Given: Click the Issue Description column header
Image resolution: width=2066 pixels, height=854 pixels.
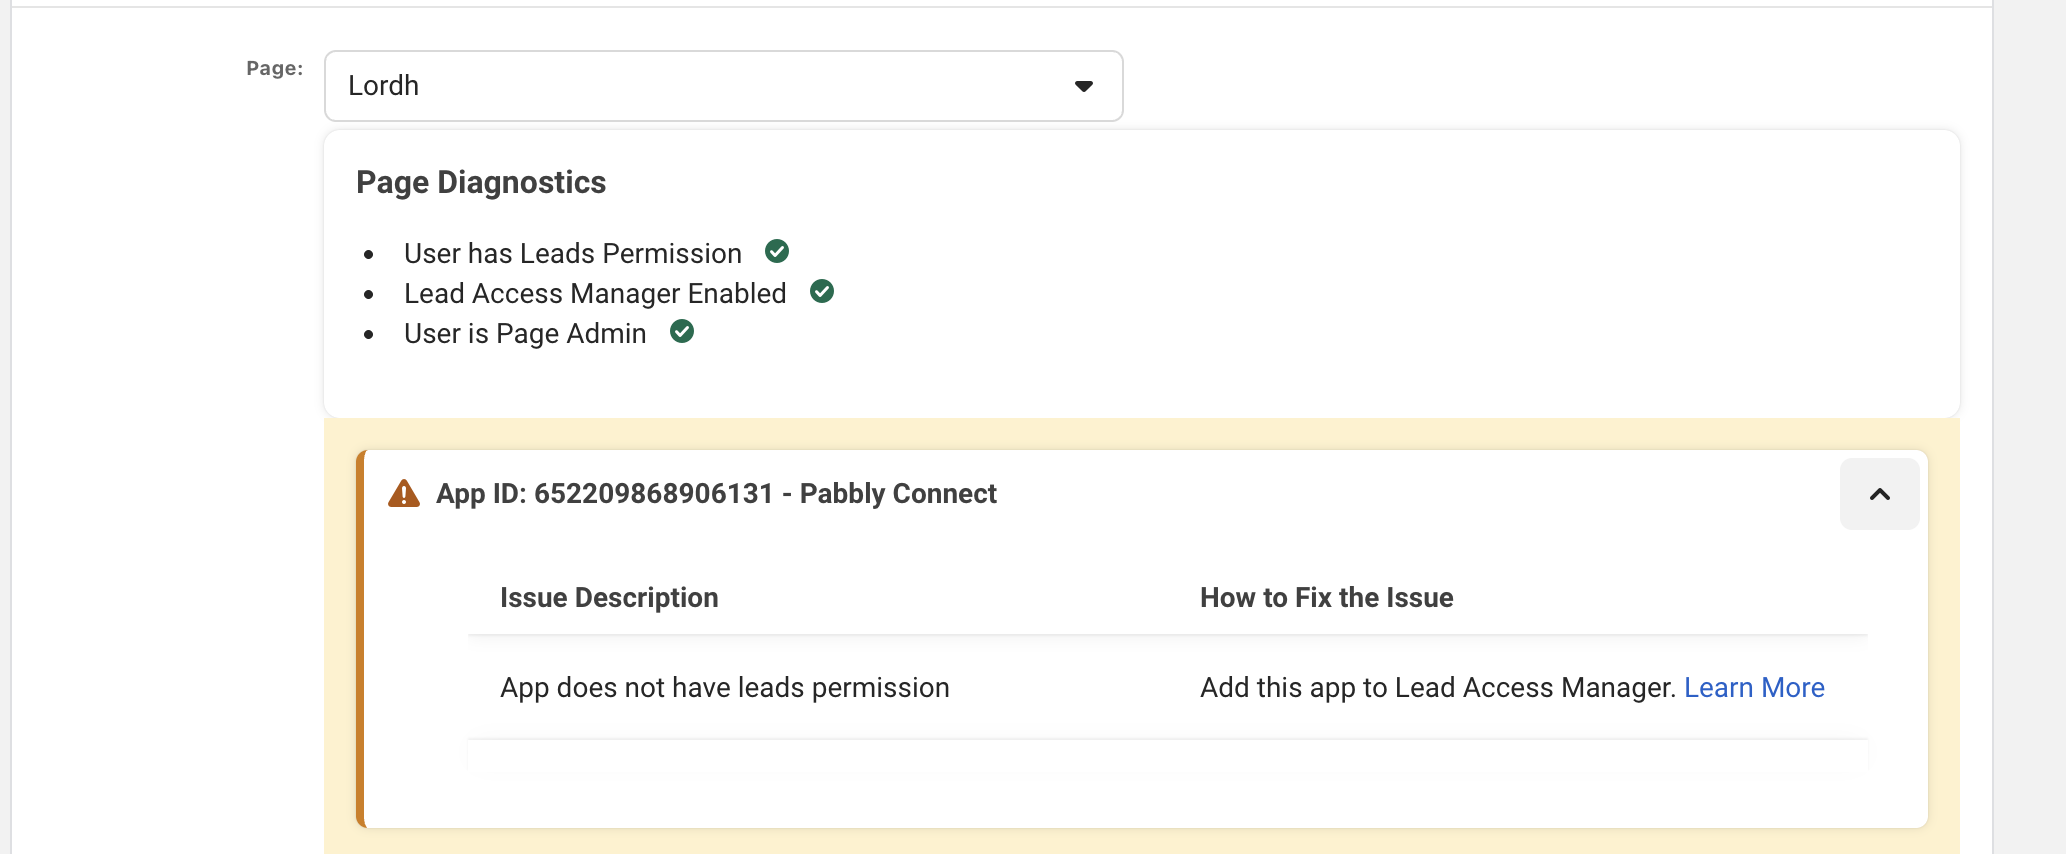Looking at the screenshot, I should (x=609, y=598).
